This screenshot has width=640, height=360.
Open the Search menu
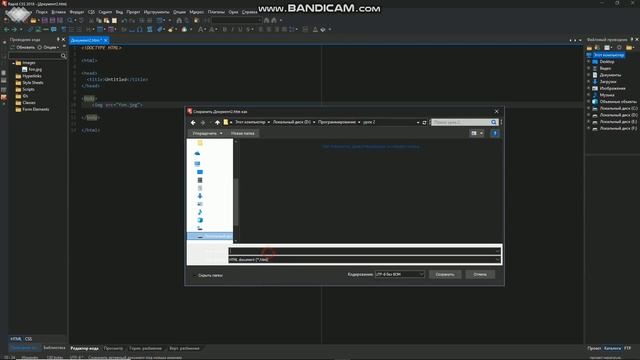[41, 12]
